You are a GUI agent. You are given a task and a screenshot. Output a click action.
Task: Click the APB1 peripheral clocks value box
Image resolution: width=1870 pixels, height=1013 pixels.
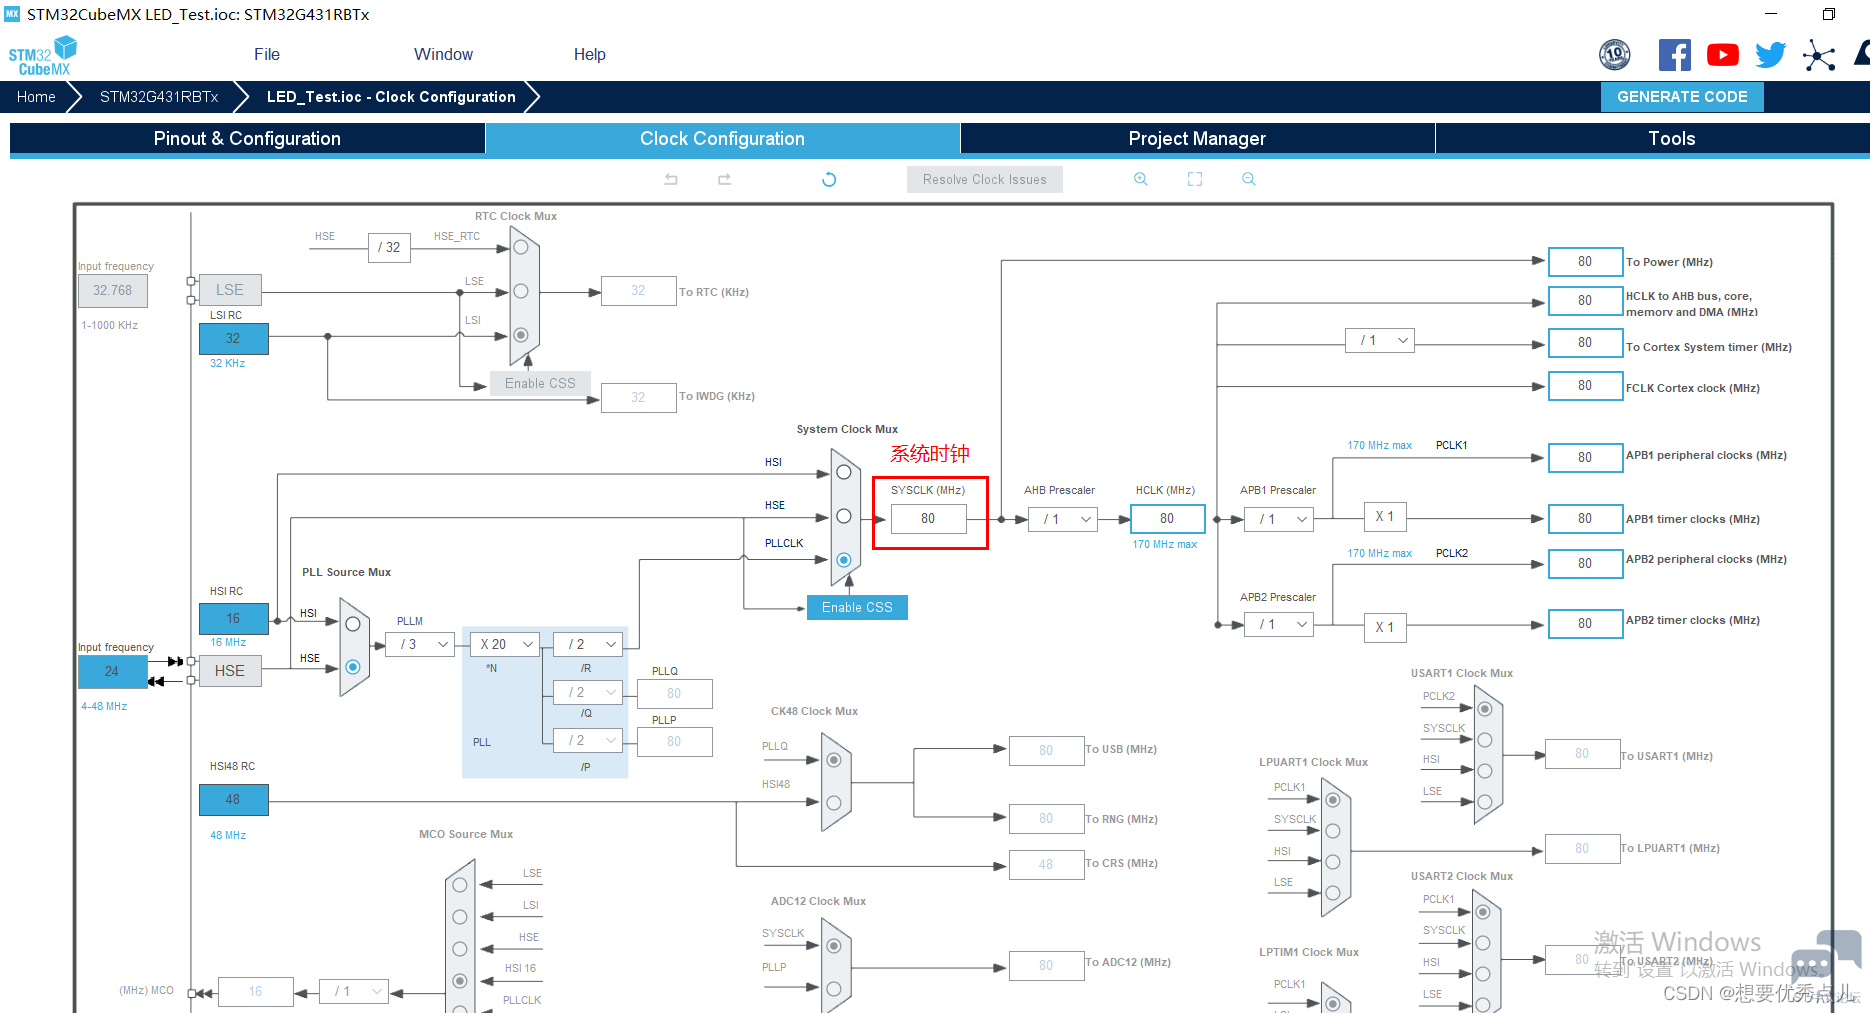point(1585,458)
